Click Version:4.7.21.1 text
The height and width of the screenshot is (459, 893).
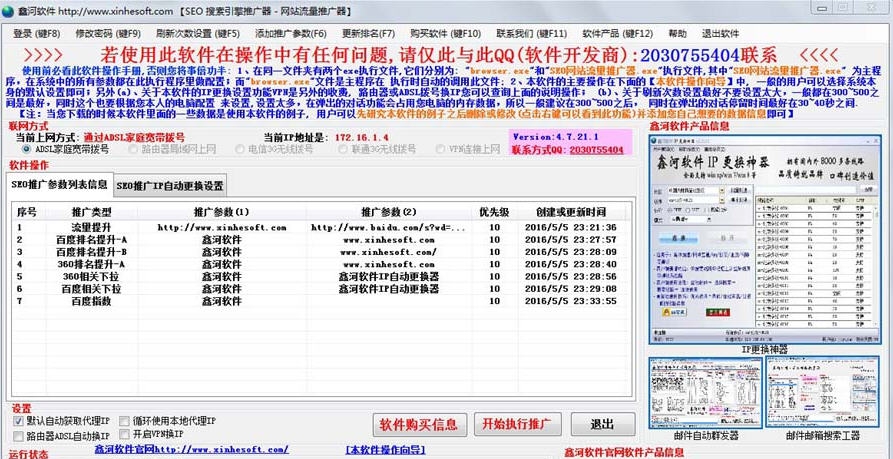555,137
